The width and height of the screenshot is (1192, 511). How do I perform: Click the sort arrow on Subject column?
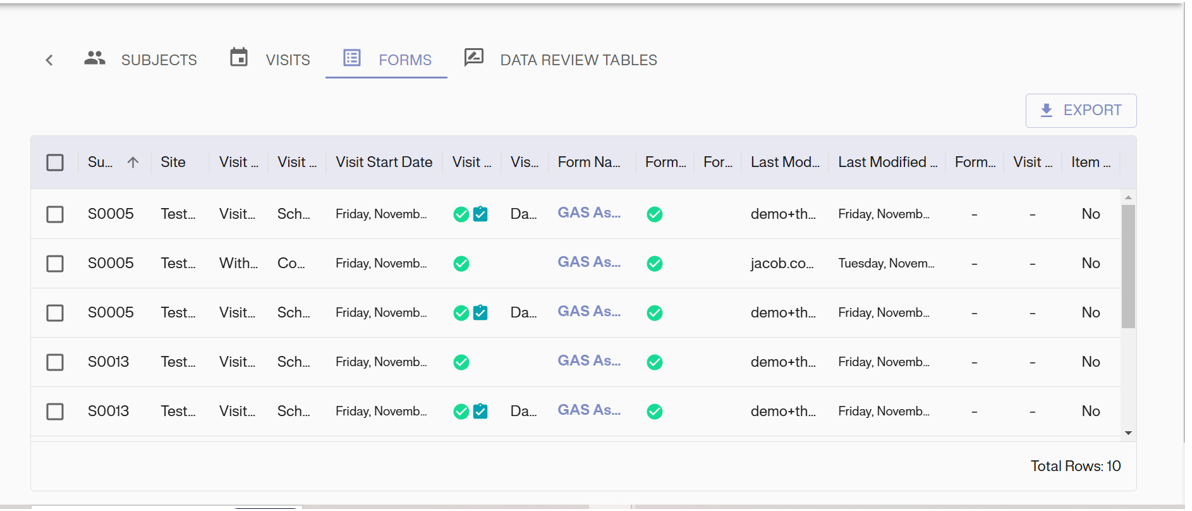tap(133, 162)
